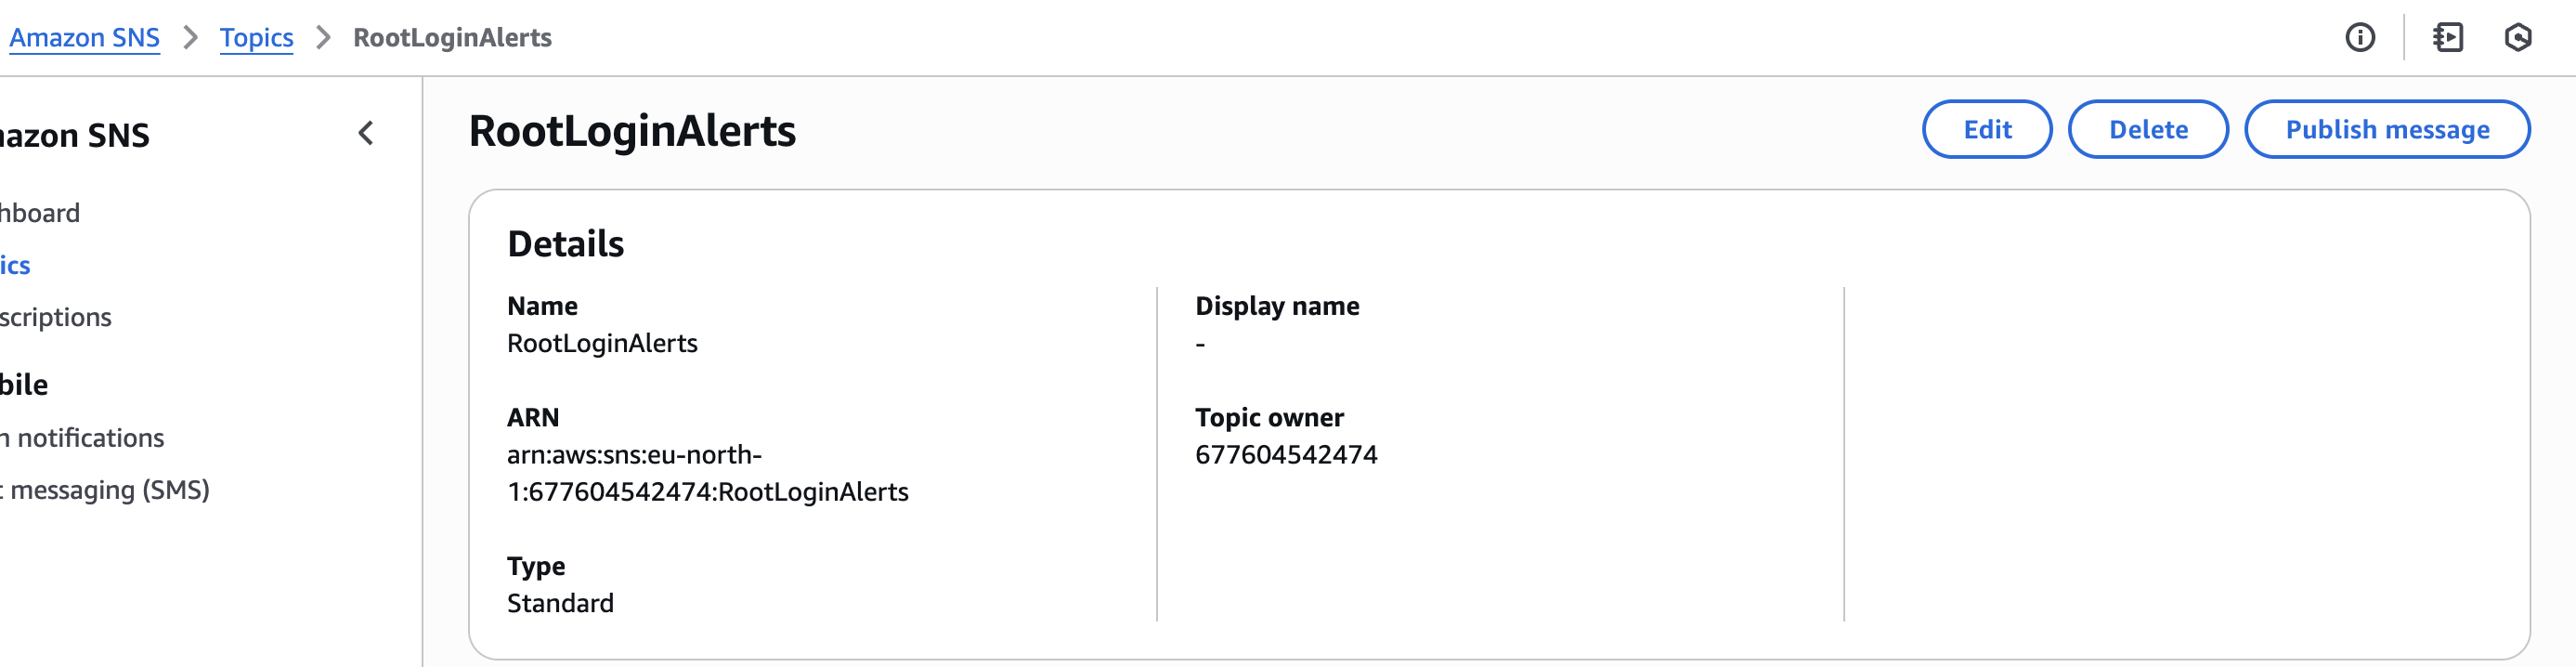Screen dimensions: 2576x667
Task: Collapse the Amazon SNS side navigation
Action: [x=366, y=133]
